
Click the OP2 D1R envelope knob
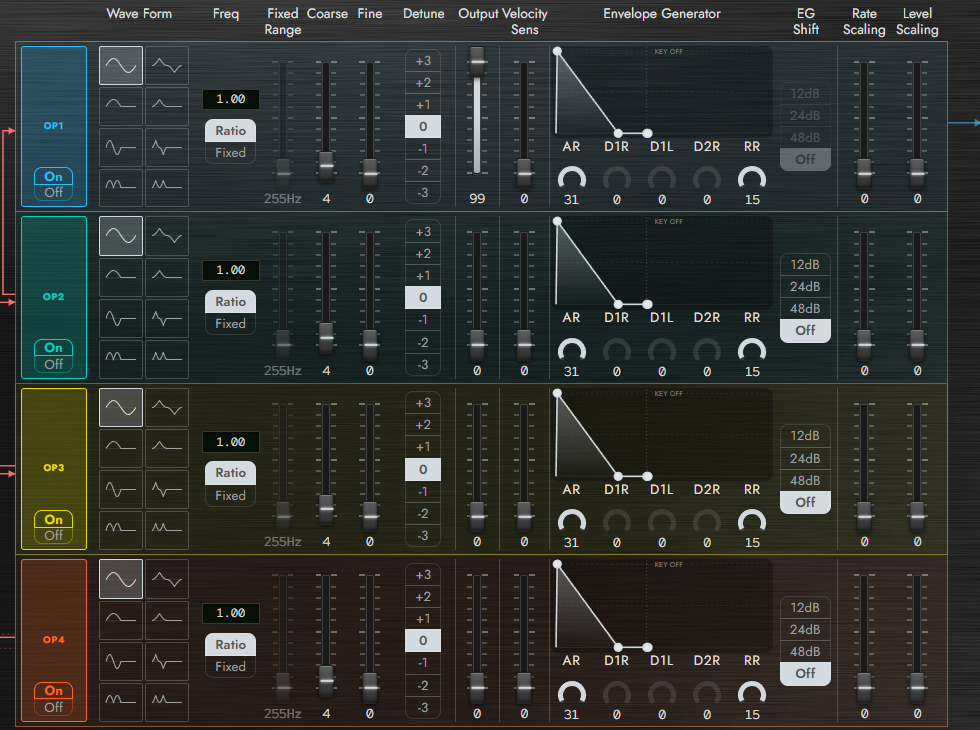point(617,351)
